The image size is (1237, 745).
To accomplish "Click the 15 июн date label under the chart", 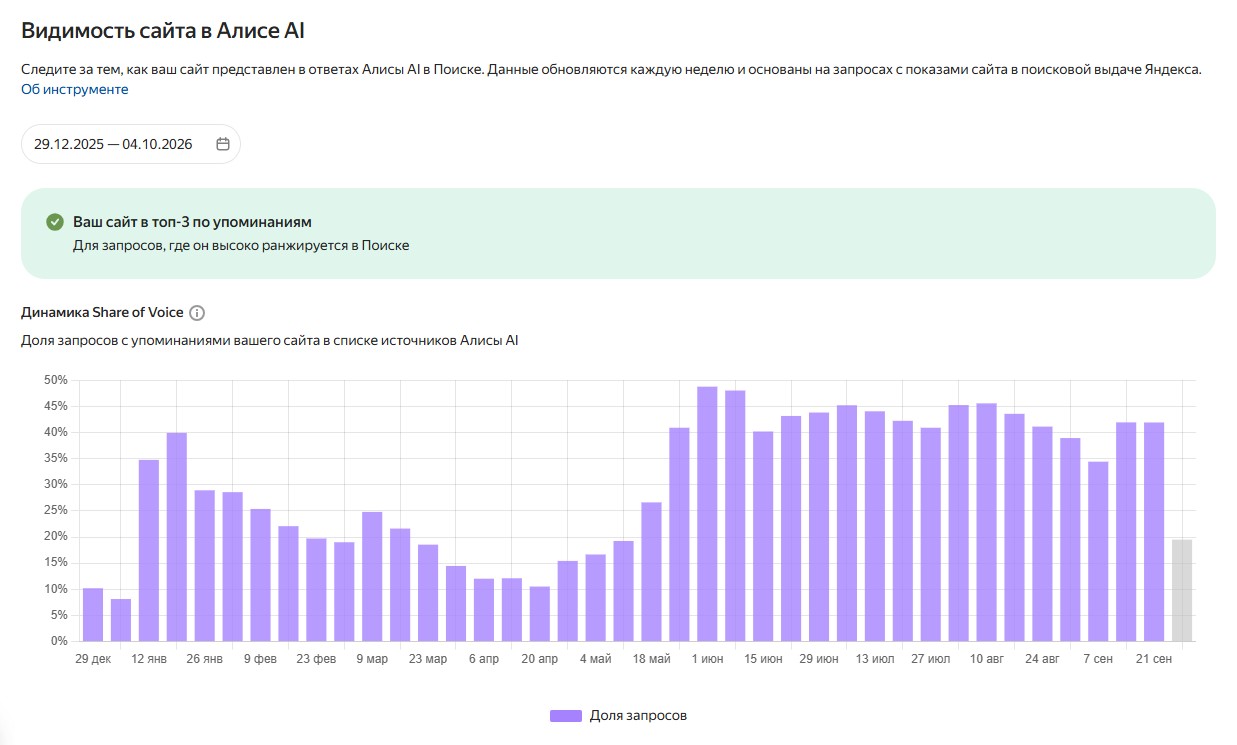I will tap(762, 660).
